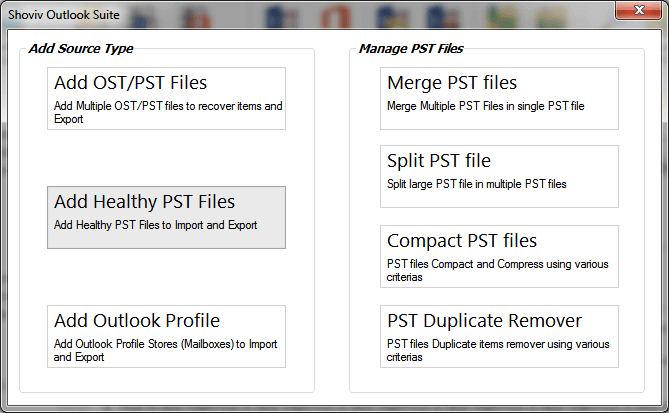Click empty space between Add OST/PST and Healthy PST buttons
The height and width of the screenshot is (413, 669).
click(x=166, y=158)
